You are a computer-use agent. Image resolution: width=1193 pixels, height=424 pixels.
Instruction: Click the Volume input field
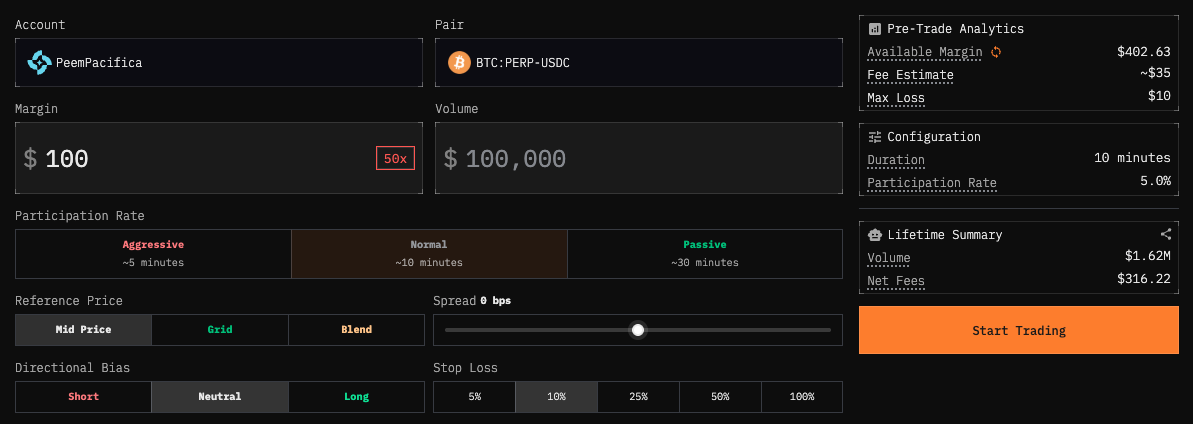tap(639, 159)
